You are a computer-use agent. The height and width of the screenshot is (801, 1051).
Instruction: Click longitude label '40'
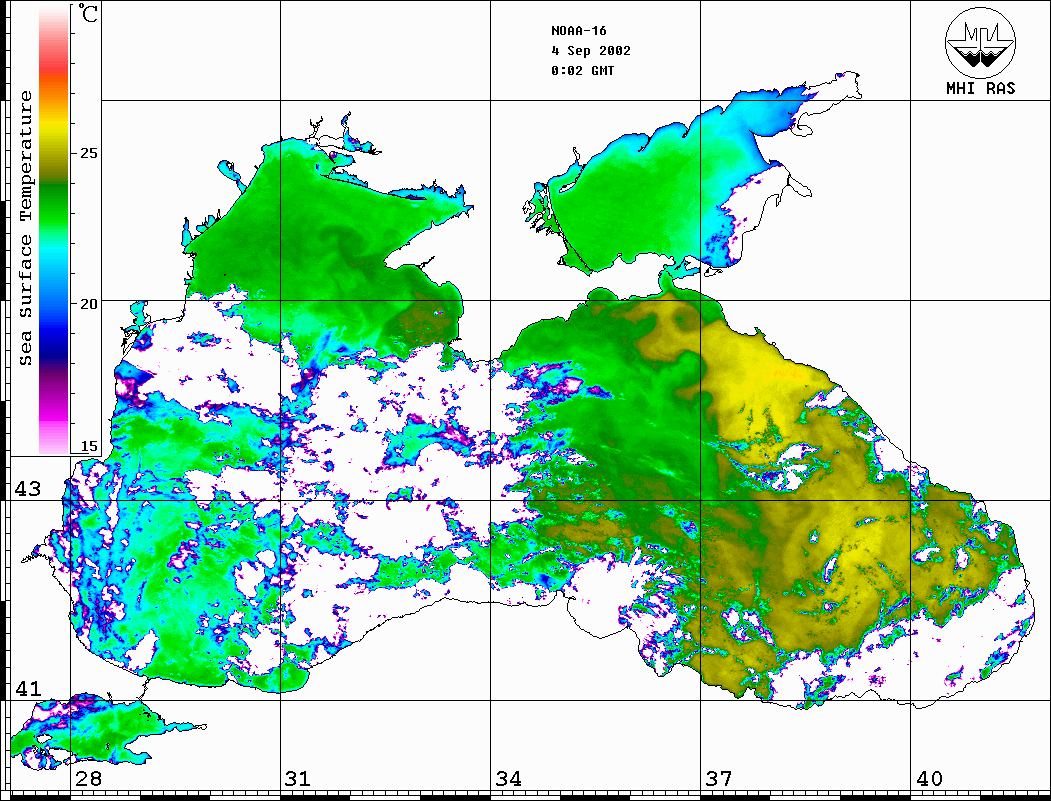click(x=929, y=779)
